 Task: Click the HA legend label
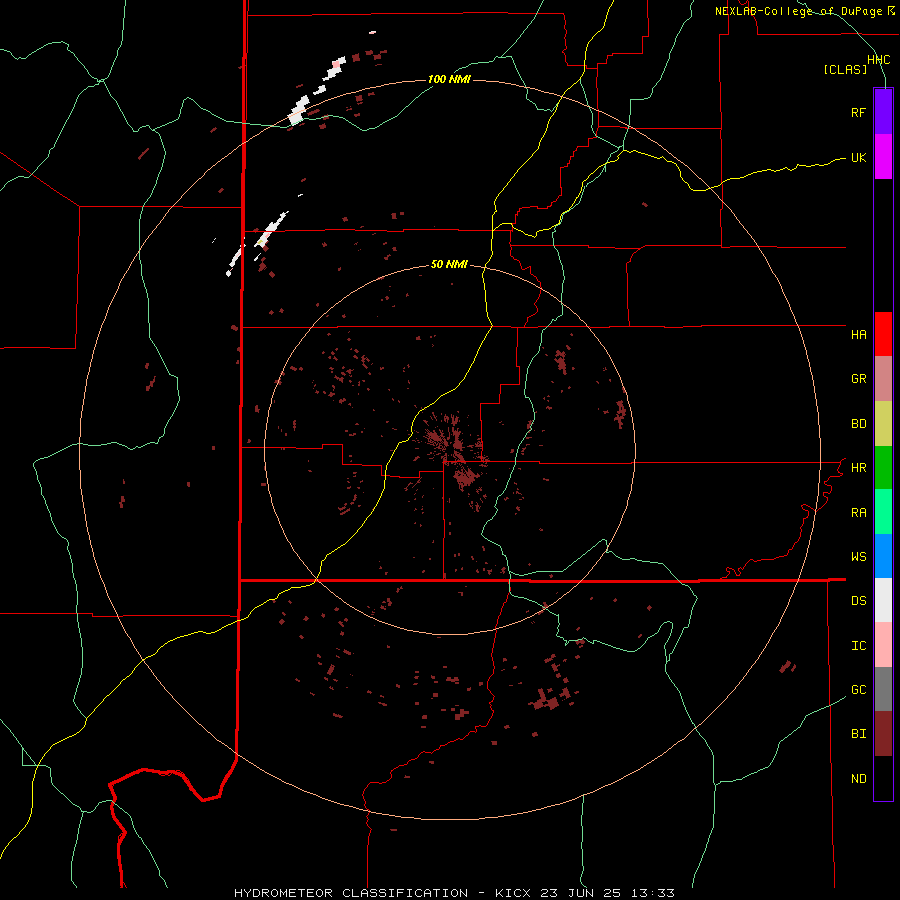click(858, 335)
